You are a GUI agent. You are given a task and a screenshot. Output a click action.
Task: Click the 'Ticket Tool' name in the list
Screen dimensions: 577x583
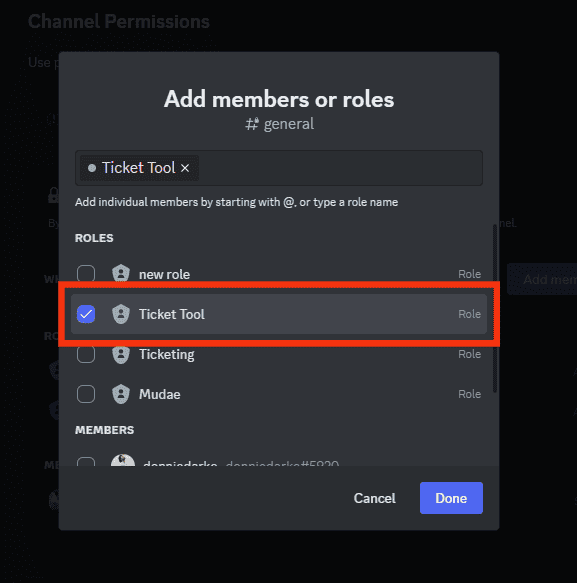click(172, 314)
